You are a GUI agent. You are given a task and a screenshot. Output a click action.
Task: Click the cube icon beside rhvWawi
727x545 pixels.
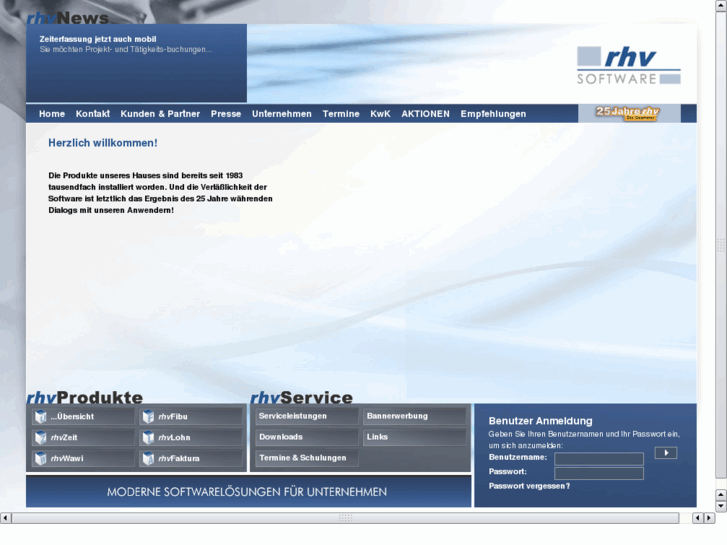(41, 458)
